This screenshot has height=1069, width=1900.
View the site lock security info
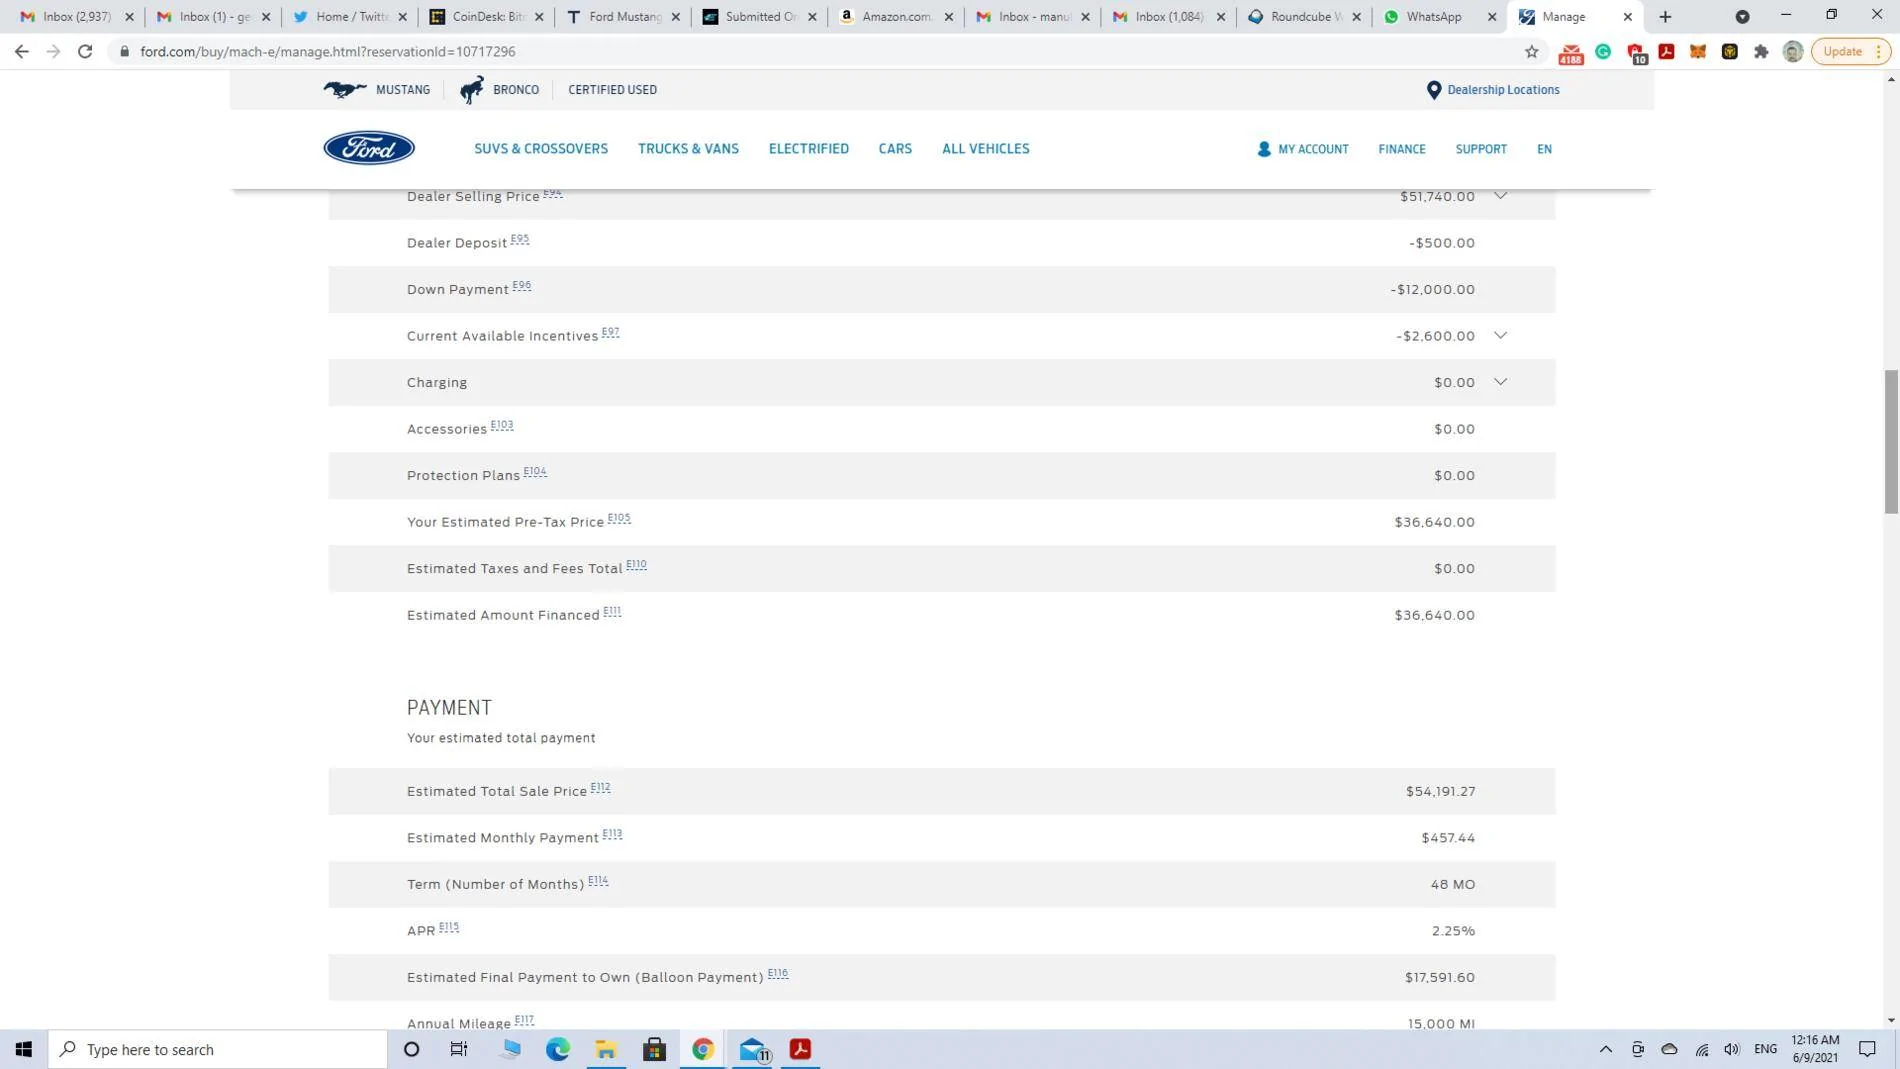124,51
